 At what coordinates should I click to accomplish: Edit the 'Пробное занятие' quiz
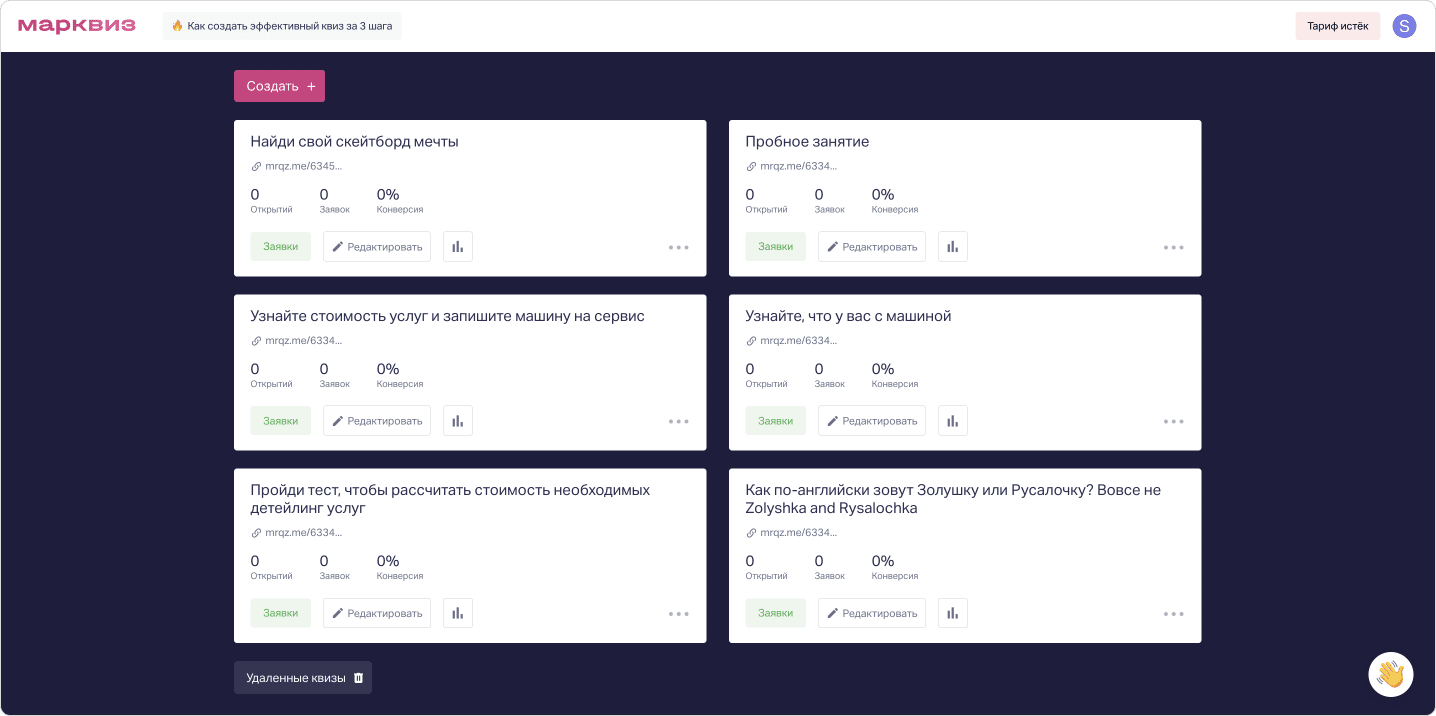[x=871, y=247]
